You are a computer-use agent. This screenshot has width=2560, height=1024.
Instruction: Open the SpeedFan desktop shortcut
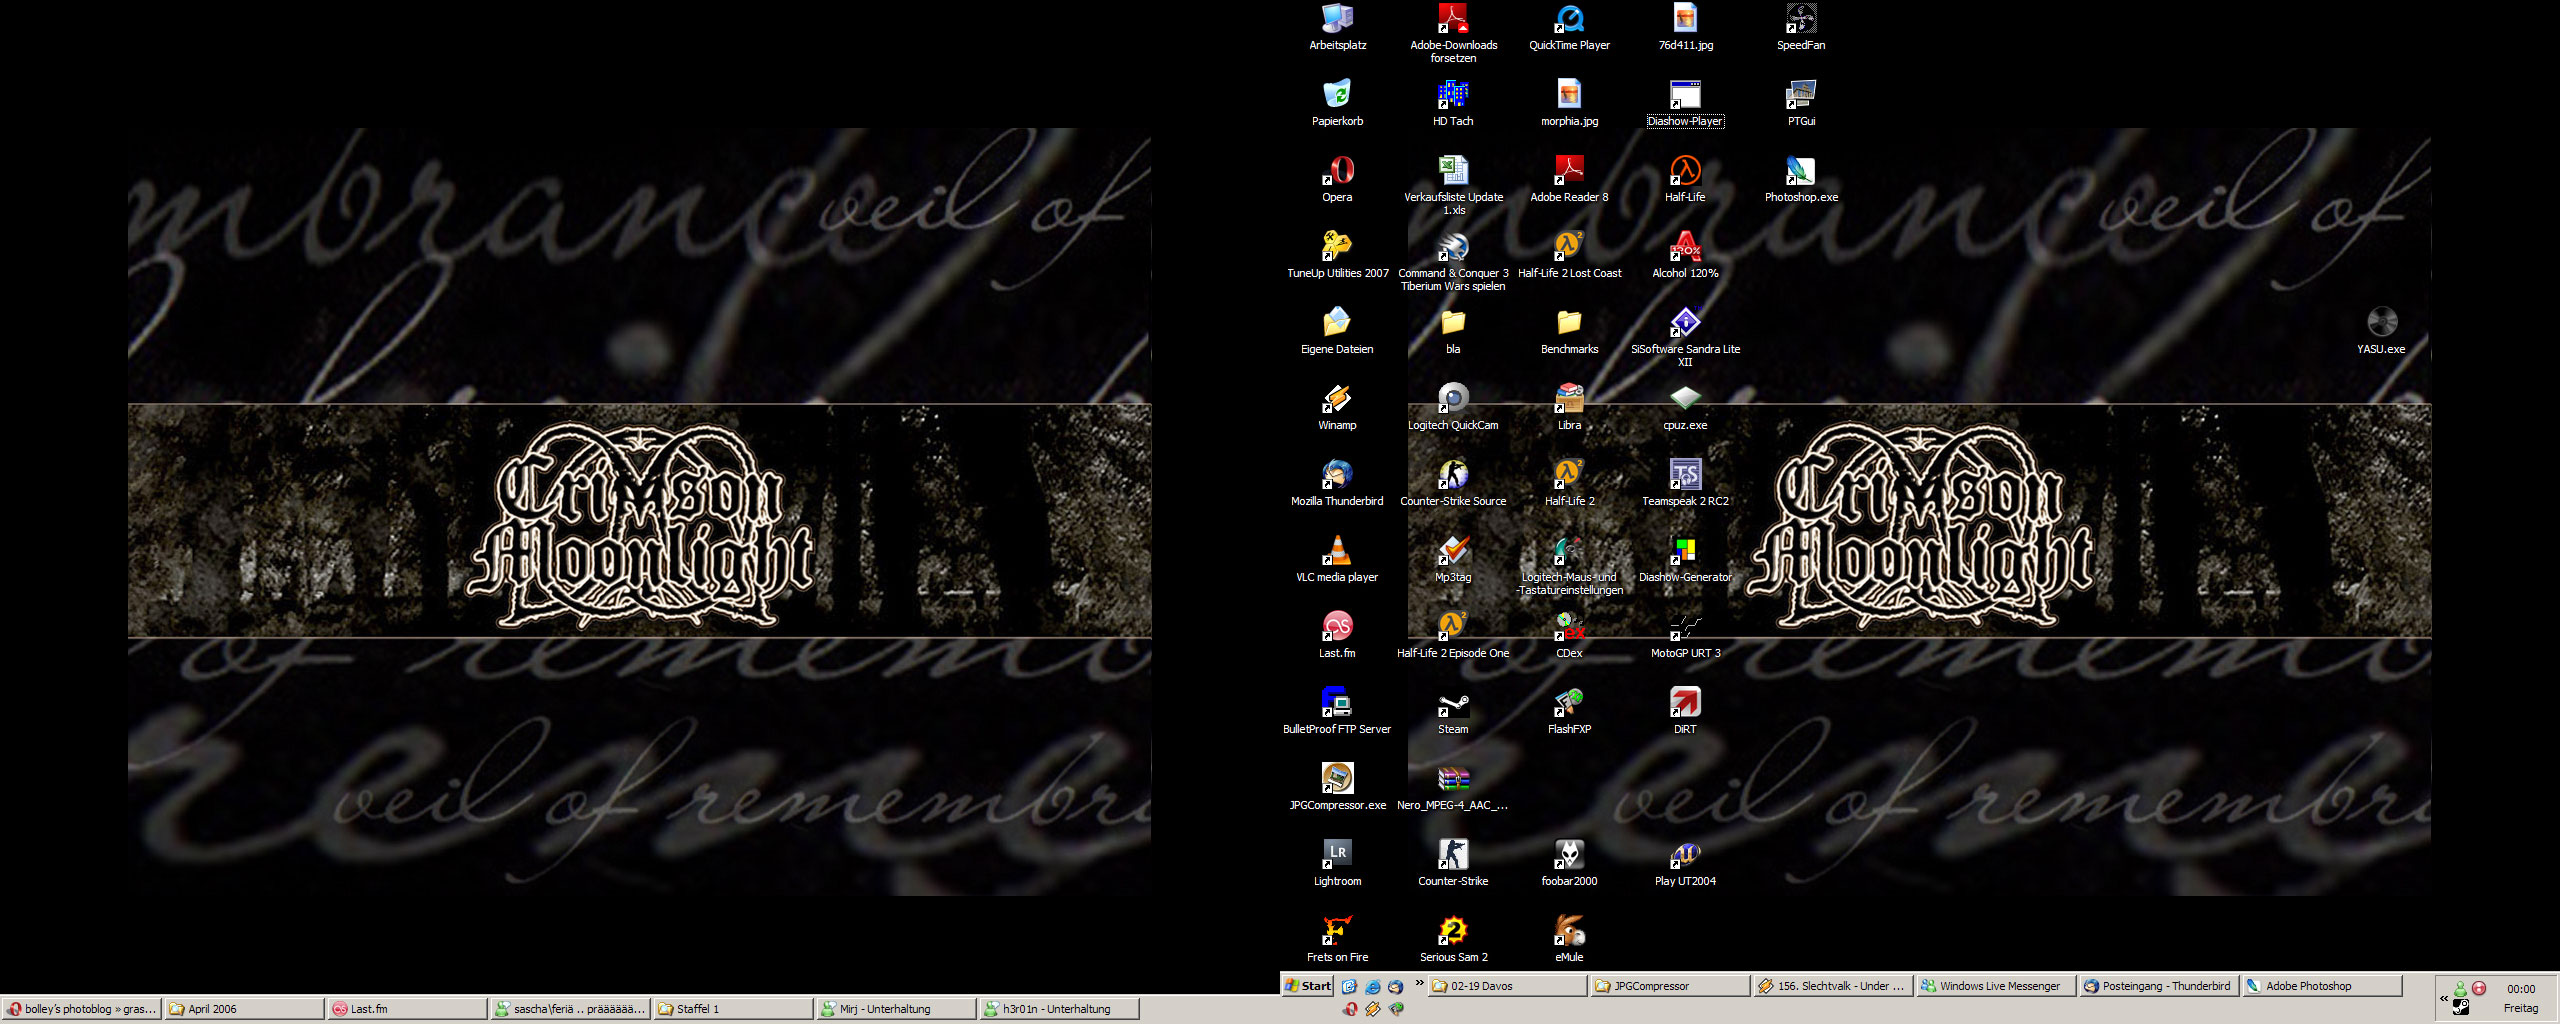(1801, 20)
